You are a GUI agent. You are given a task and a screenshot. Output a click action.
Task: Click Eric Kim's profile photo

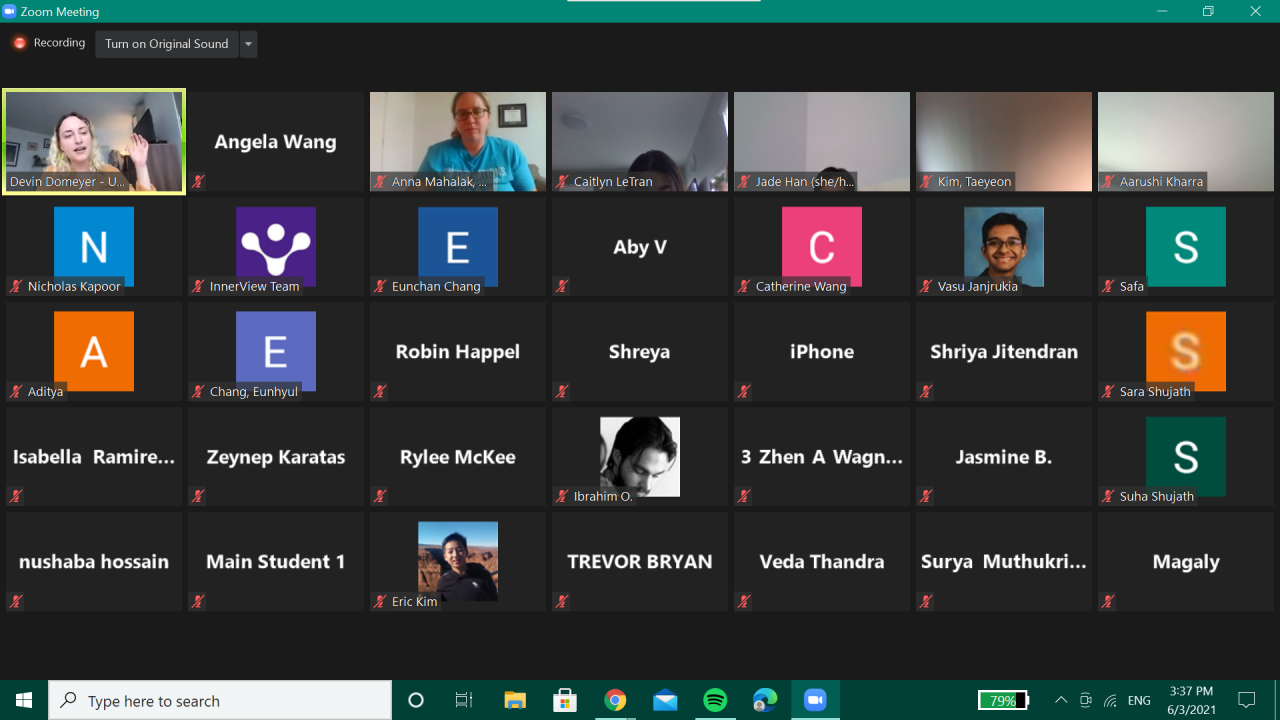coord(458,561)
